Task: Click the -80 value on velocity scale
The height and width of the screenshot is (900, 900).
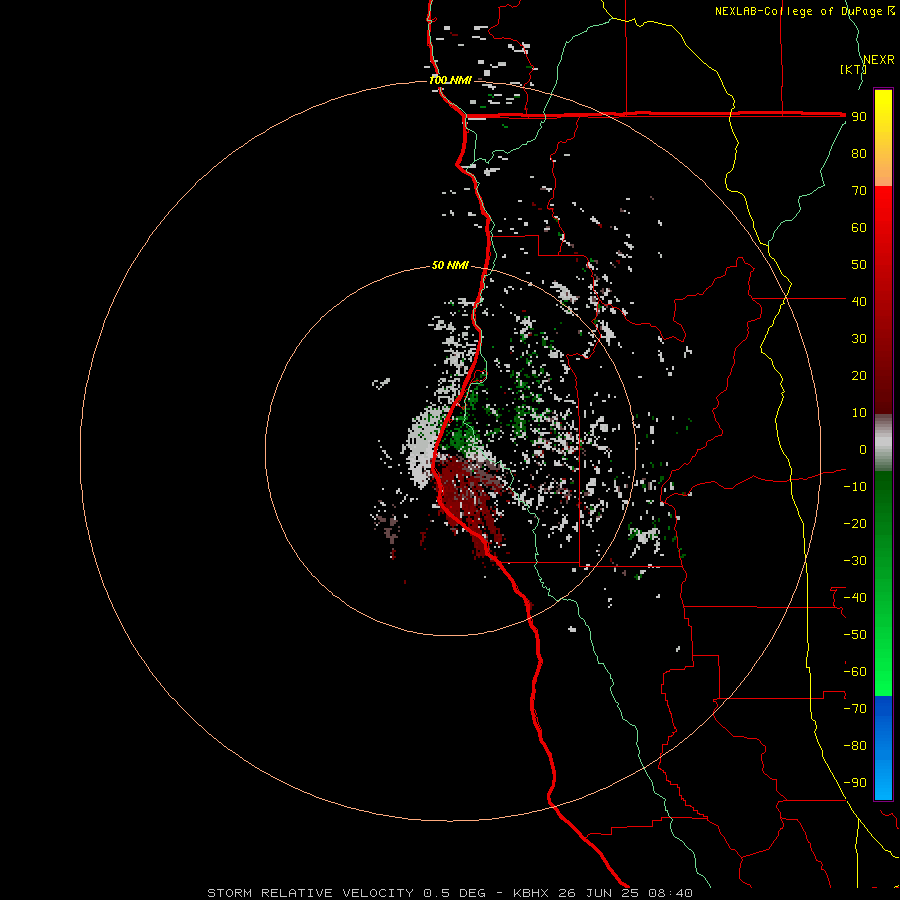Action: [x=855, y=746]
